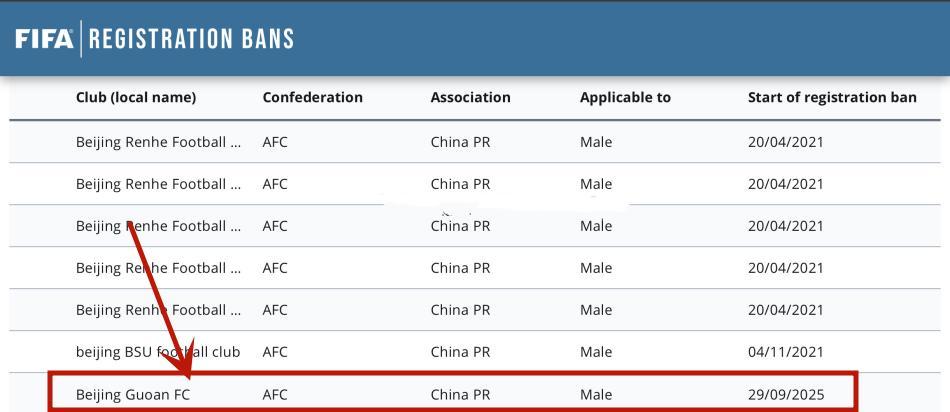Click China PR in Beijing Guoan row

pyautogui.click(x=460, y=395)
